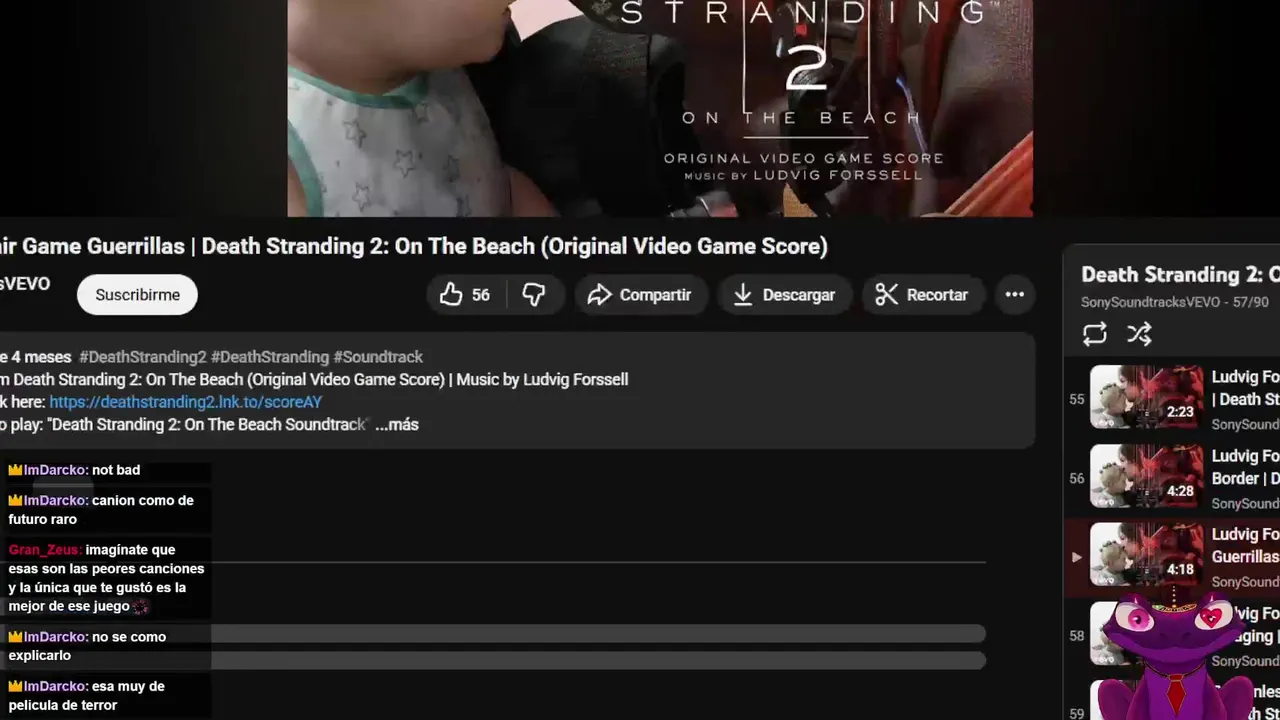Like the video with thumbs-up icon
Viewport: 1280px width, 720px height.
pyautogui.click(x=465, y=295)
